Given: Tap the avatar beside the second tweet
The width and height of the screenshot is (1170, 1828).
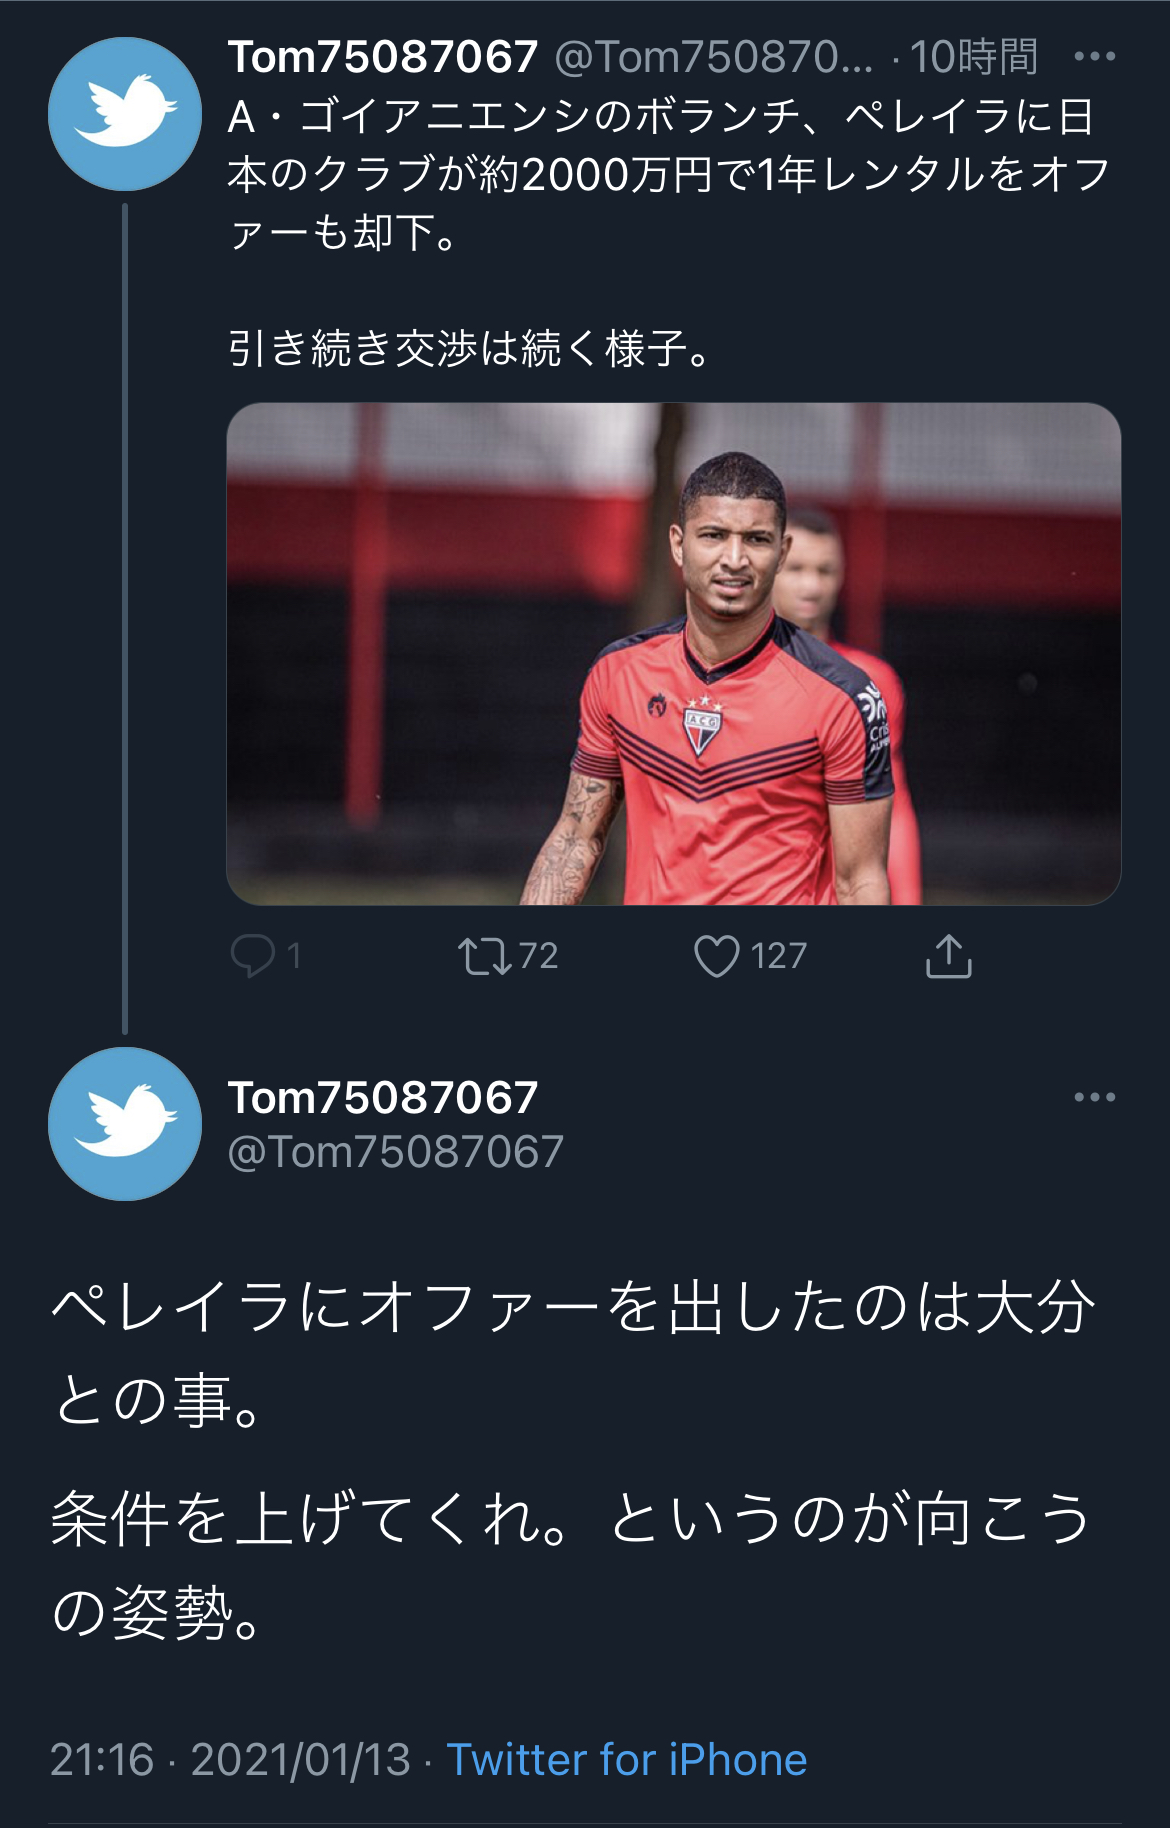Looking at the screenshot, I should [x=125, y=1124].
